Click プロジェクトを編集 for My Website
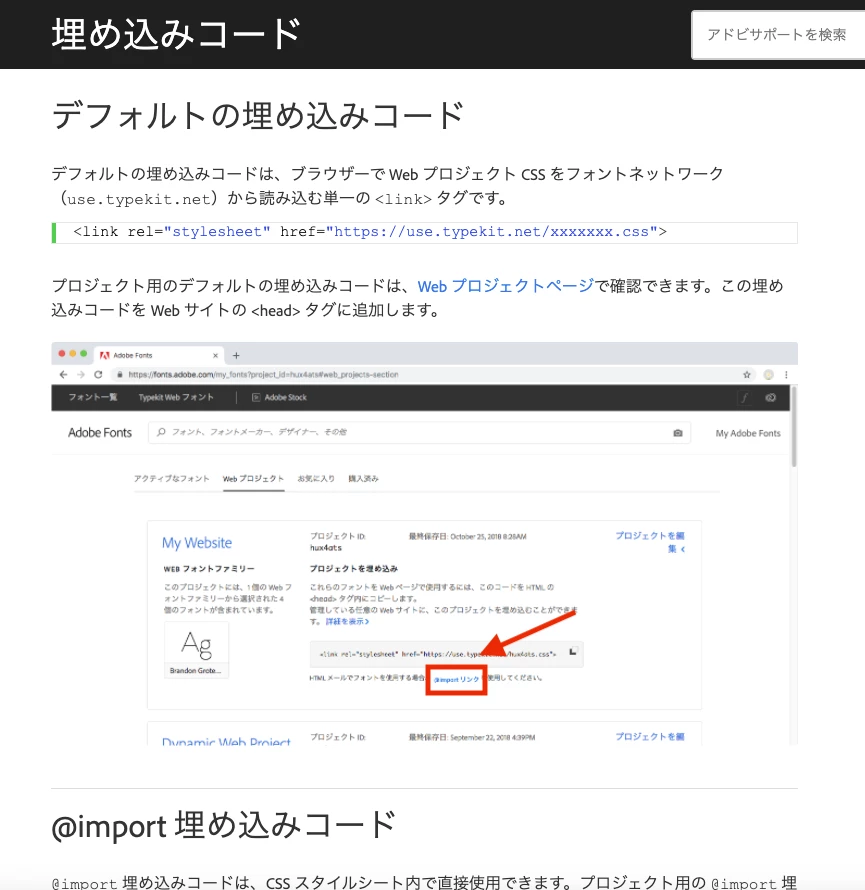The image size is (865, 890). click(650, 542)
